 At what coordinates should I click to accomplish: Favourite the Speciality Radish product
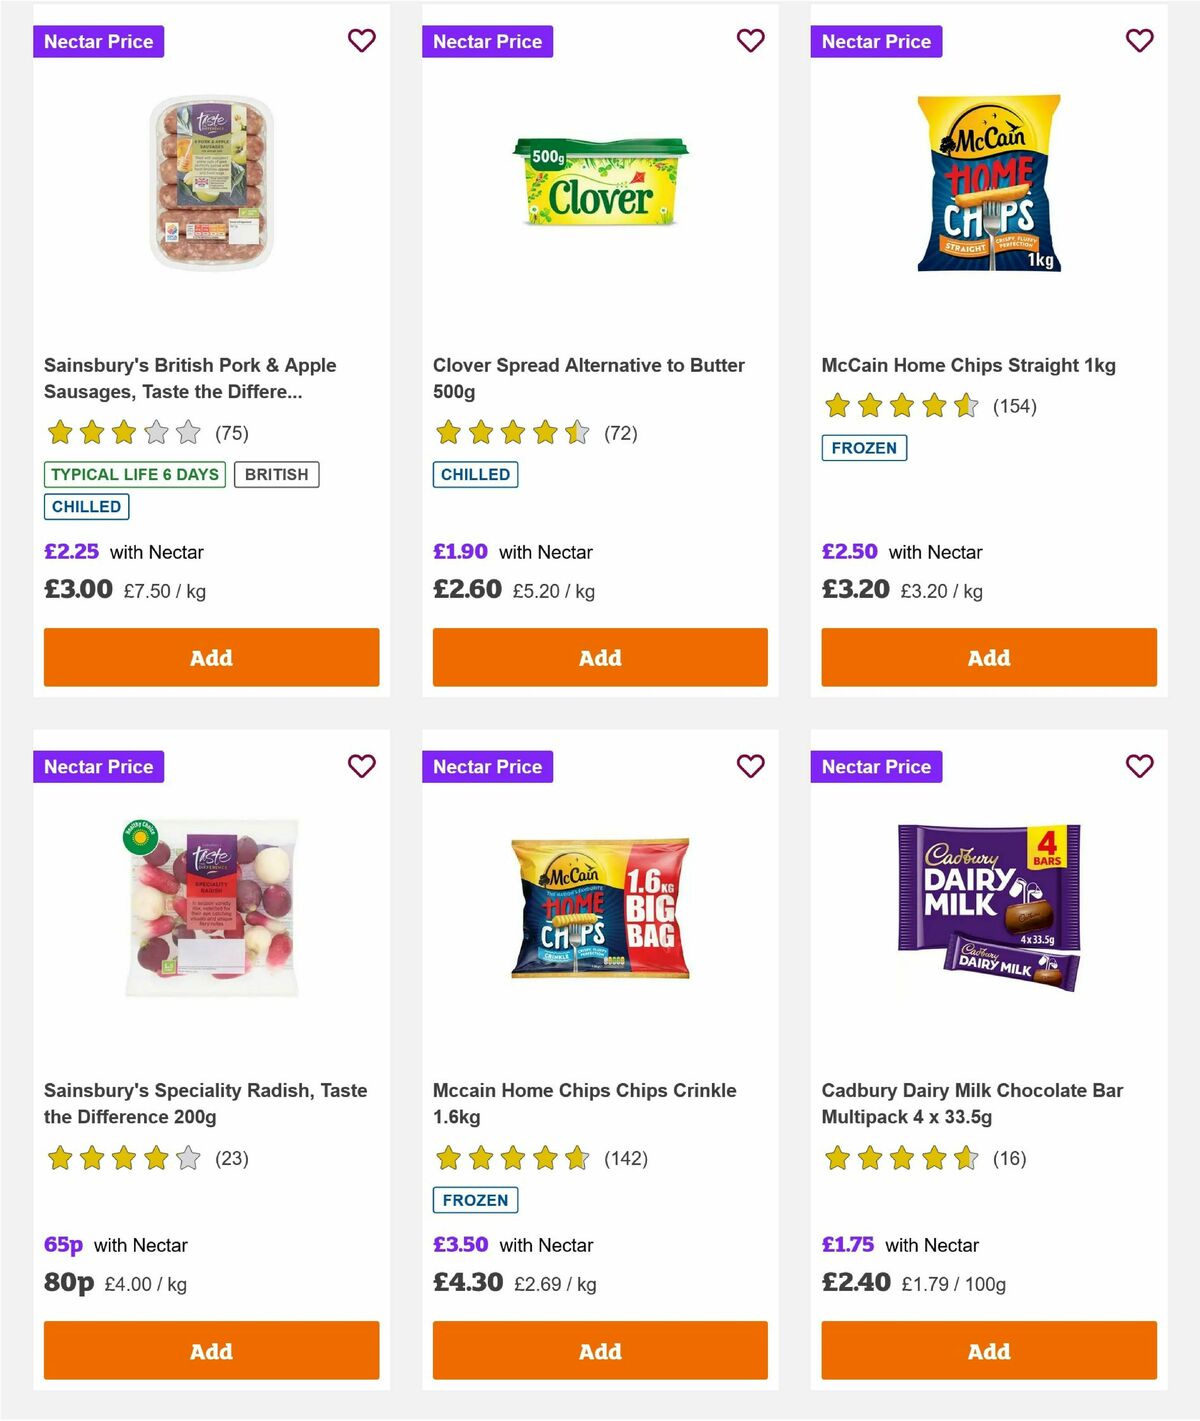pyautogui.click(x=361, y=766)
